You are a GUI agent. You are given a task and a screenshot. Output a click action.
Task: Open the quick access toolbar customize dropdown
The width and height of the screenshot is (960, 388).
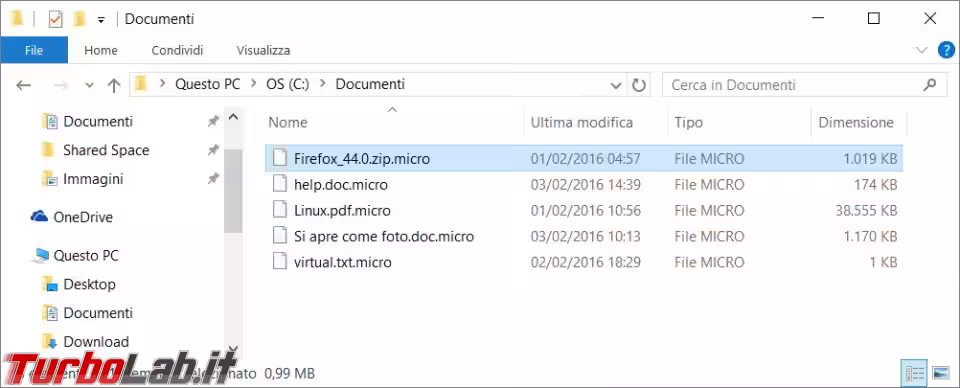point(101,20)
